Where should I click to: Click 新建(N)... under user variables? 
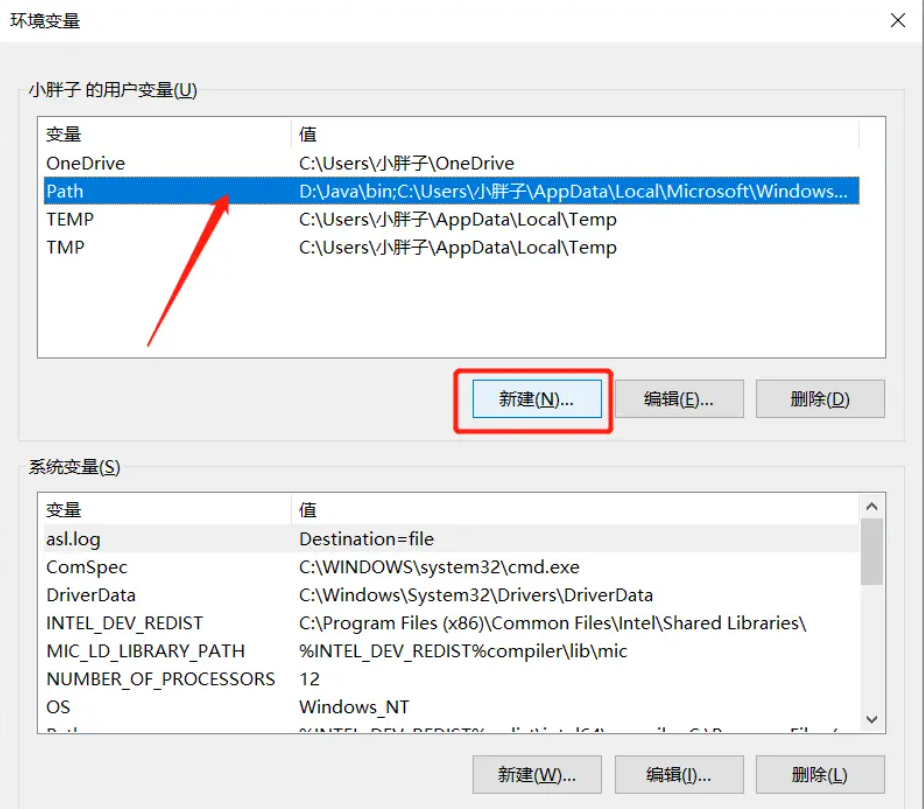(x=537, y=399)
